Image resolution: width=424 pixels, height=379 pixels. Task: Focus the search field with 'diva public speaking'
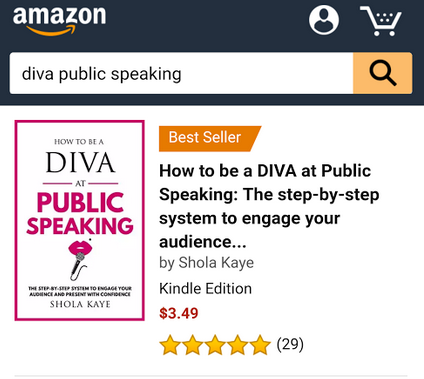(181, 73)
